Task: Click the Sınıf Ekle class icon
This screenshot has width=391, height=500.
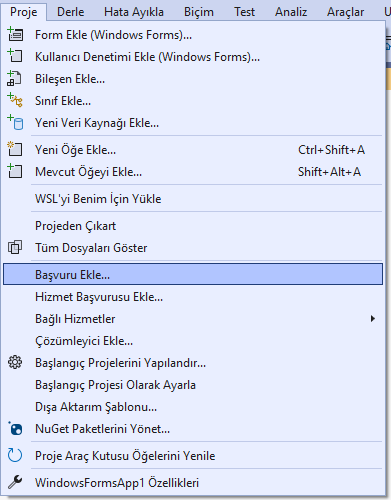Action: [15, 100]
